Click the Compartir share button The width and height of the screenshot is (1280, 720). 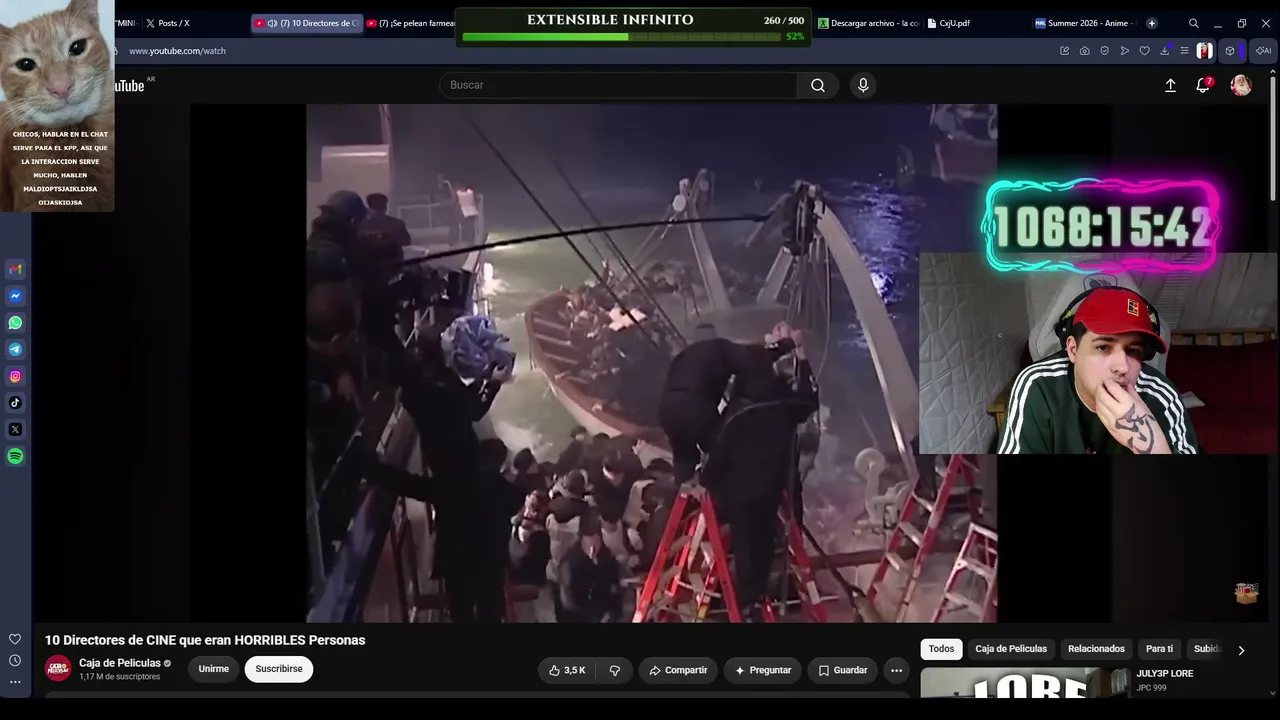[x=678, y=670]
